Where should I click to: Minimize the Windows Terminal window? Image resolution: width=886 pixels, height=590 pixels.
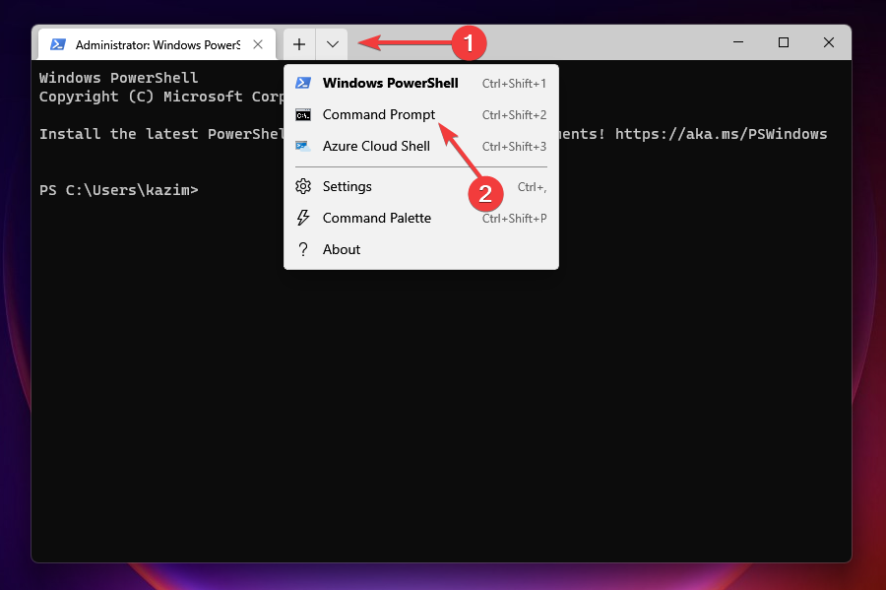[x=738, y=42]
